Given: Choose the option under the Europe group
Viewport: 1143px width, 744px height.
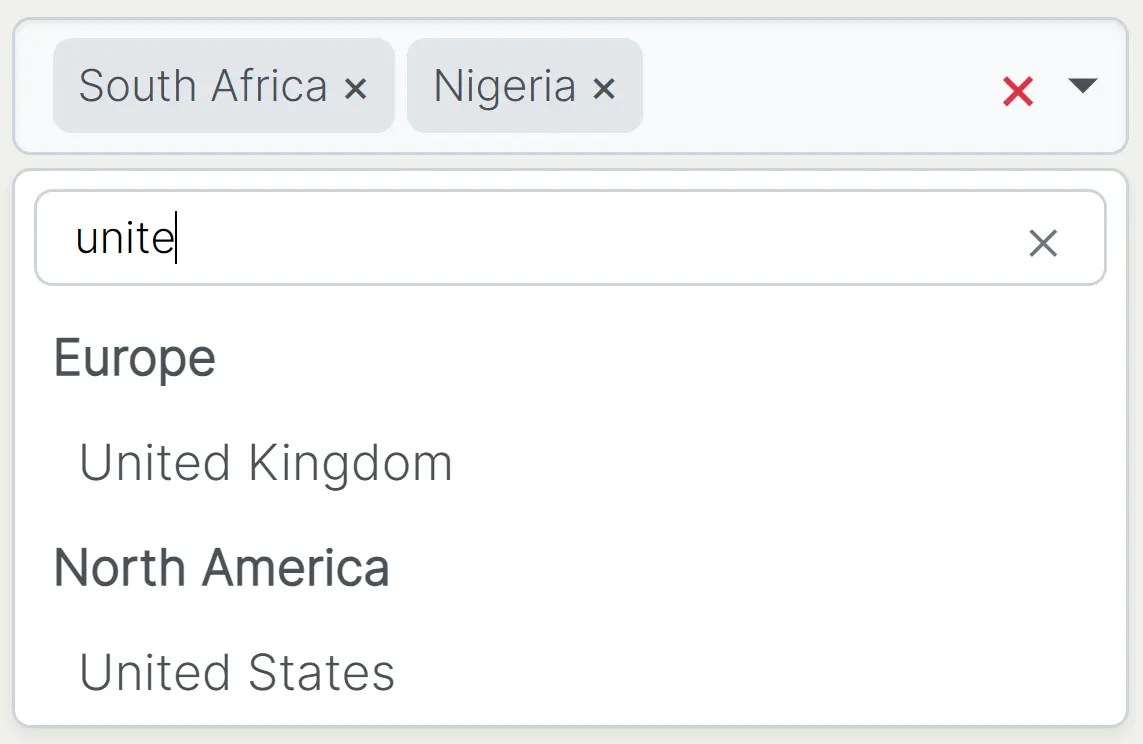Looking at the screenshot, I should 266,463.
